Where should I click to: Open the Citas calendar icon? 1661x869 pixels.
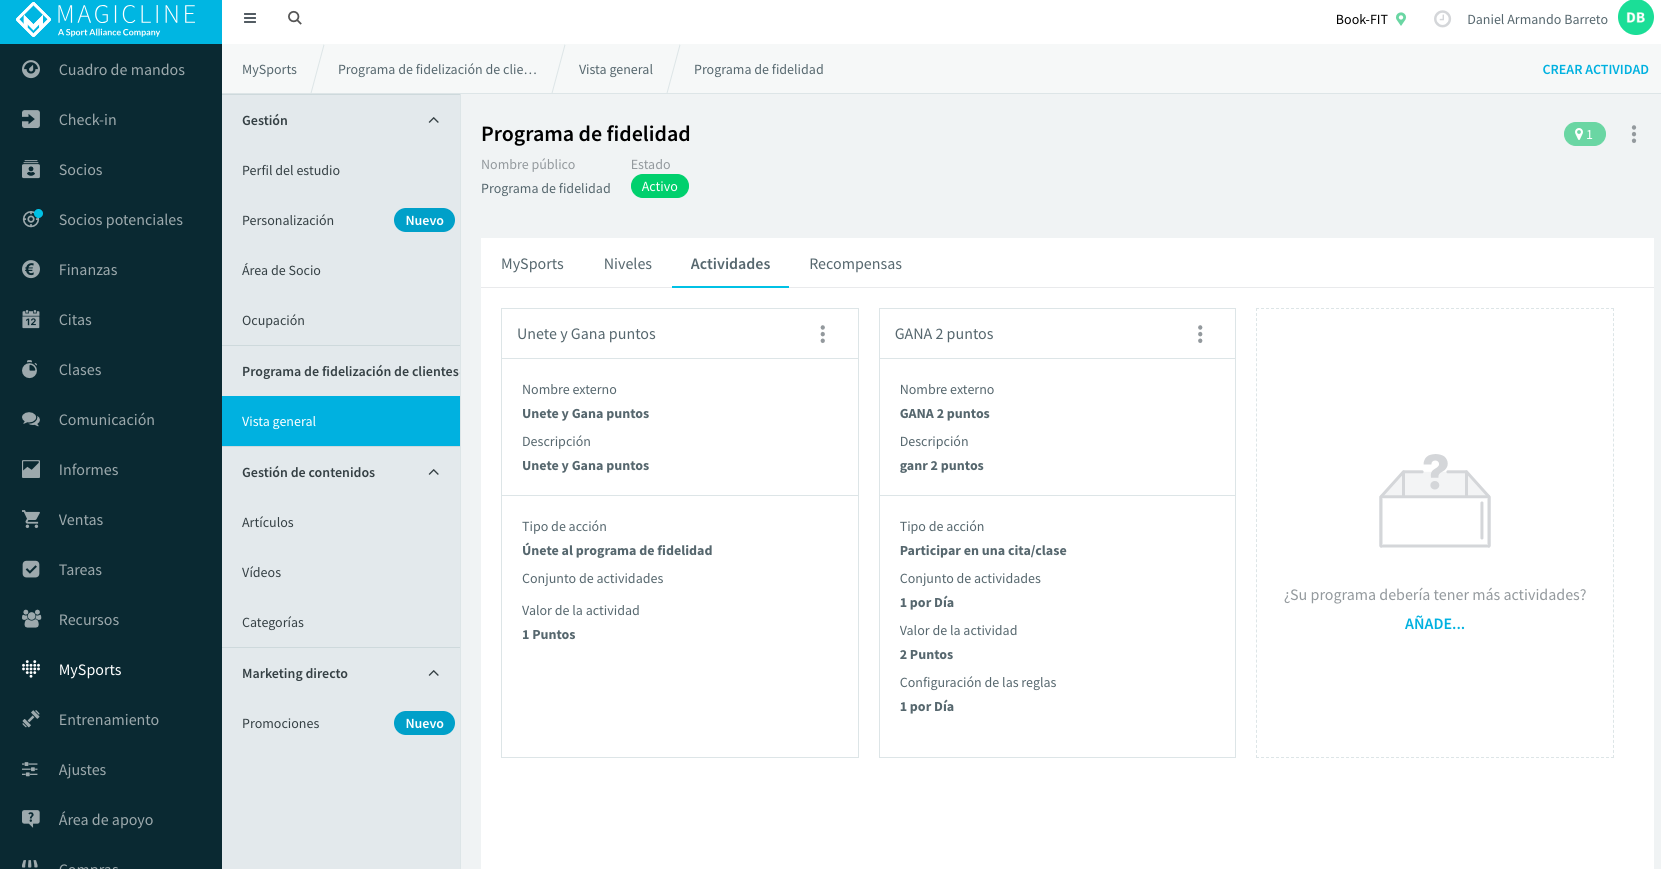[x=31, y=319]
